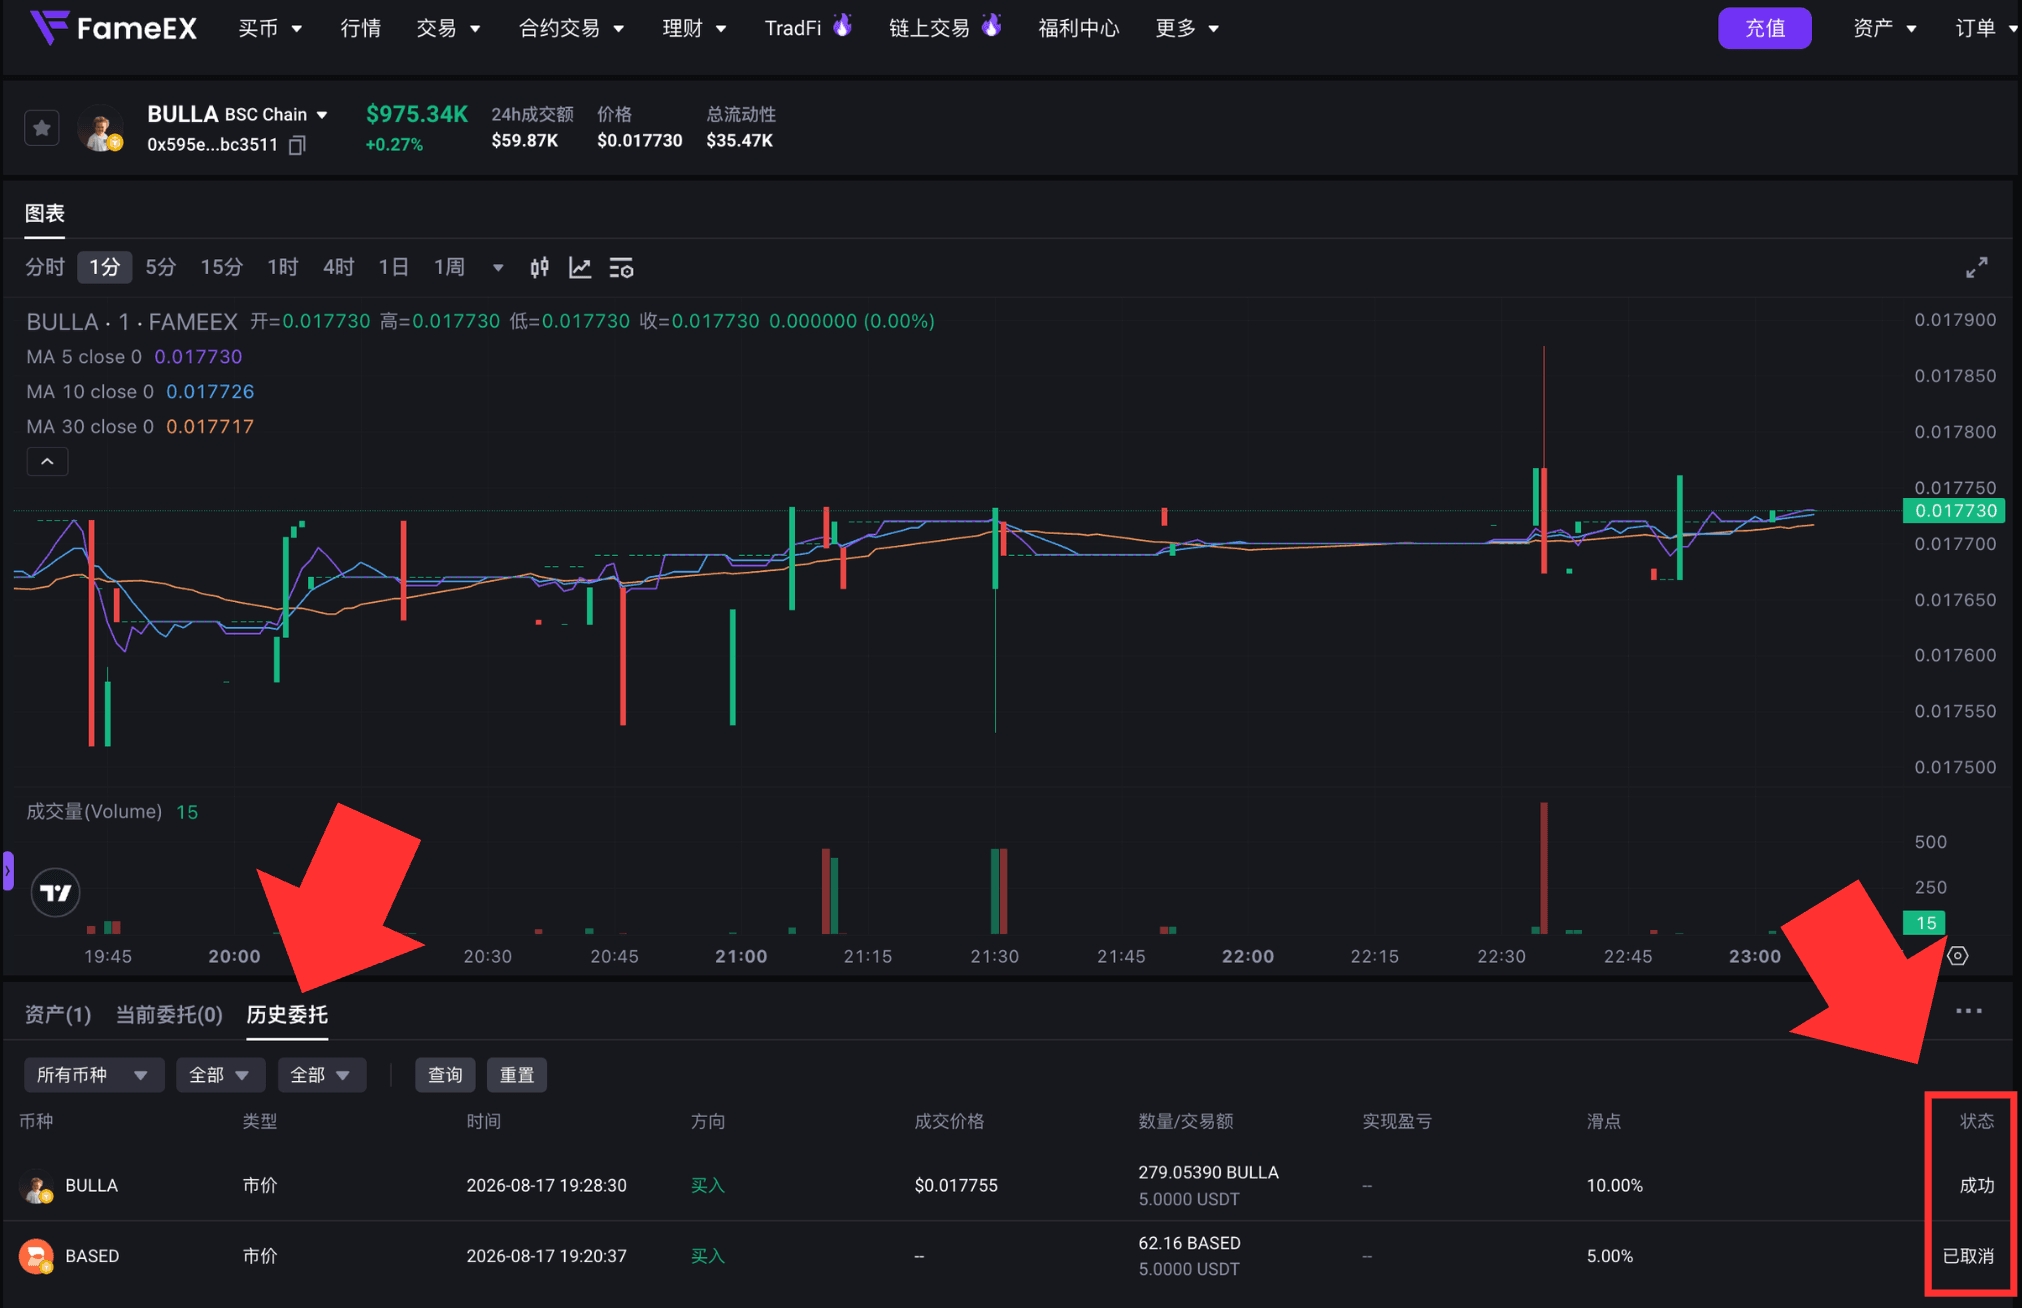Viewport: 2022px width, 1308px height.
Task: Select the 4时 interval
Action: (338, 267)
